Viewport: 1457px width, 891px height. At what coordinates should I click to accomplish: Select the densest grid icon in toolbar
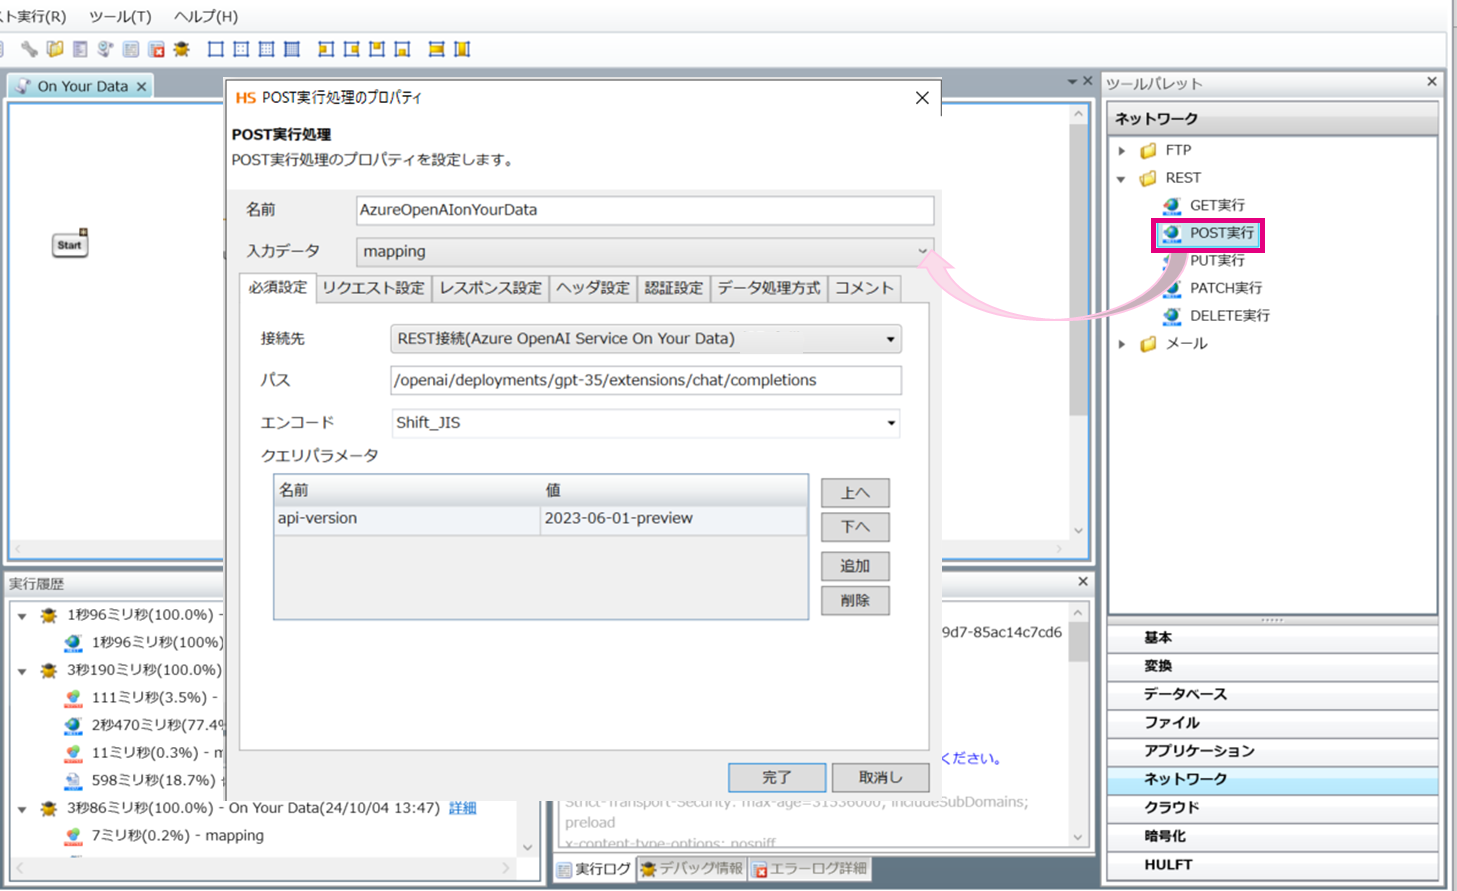[291, 49]
